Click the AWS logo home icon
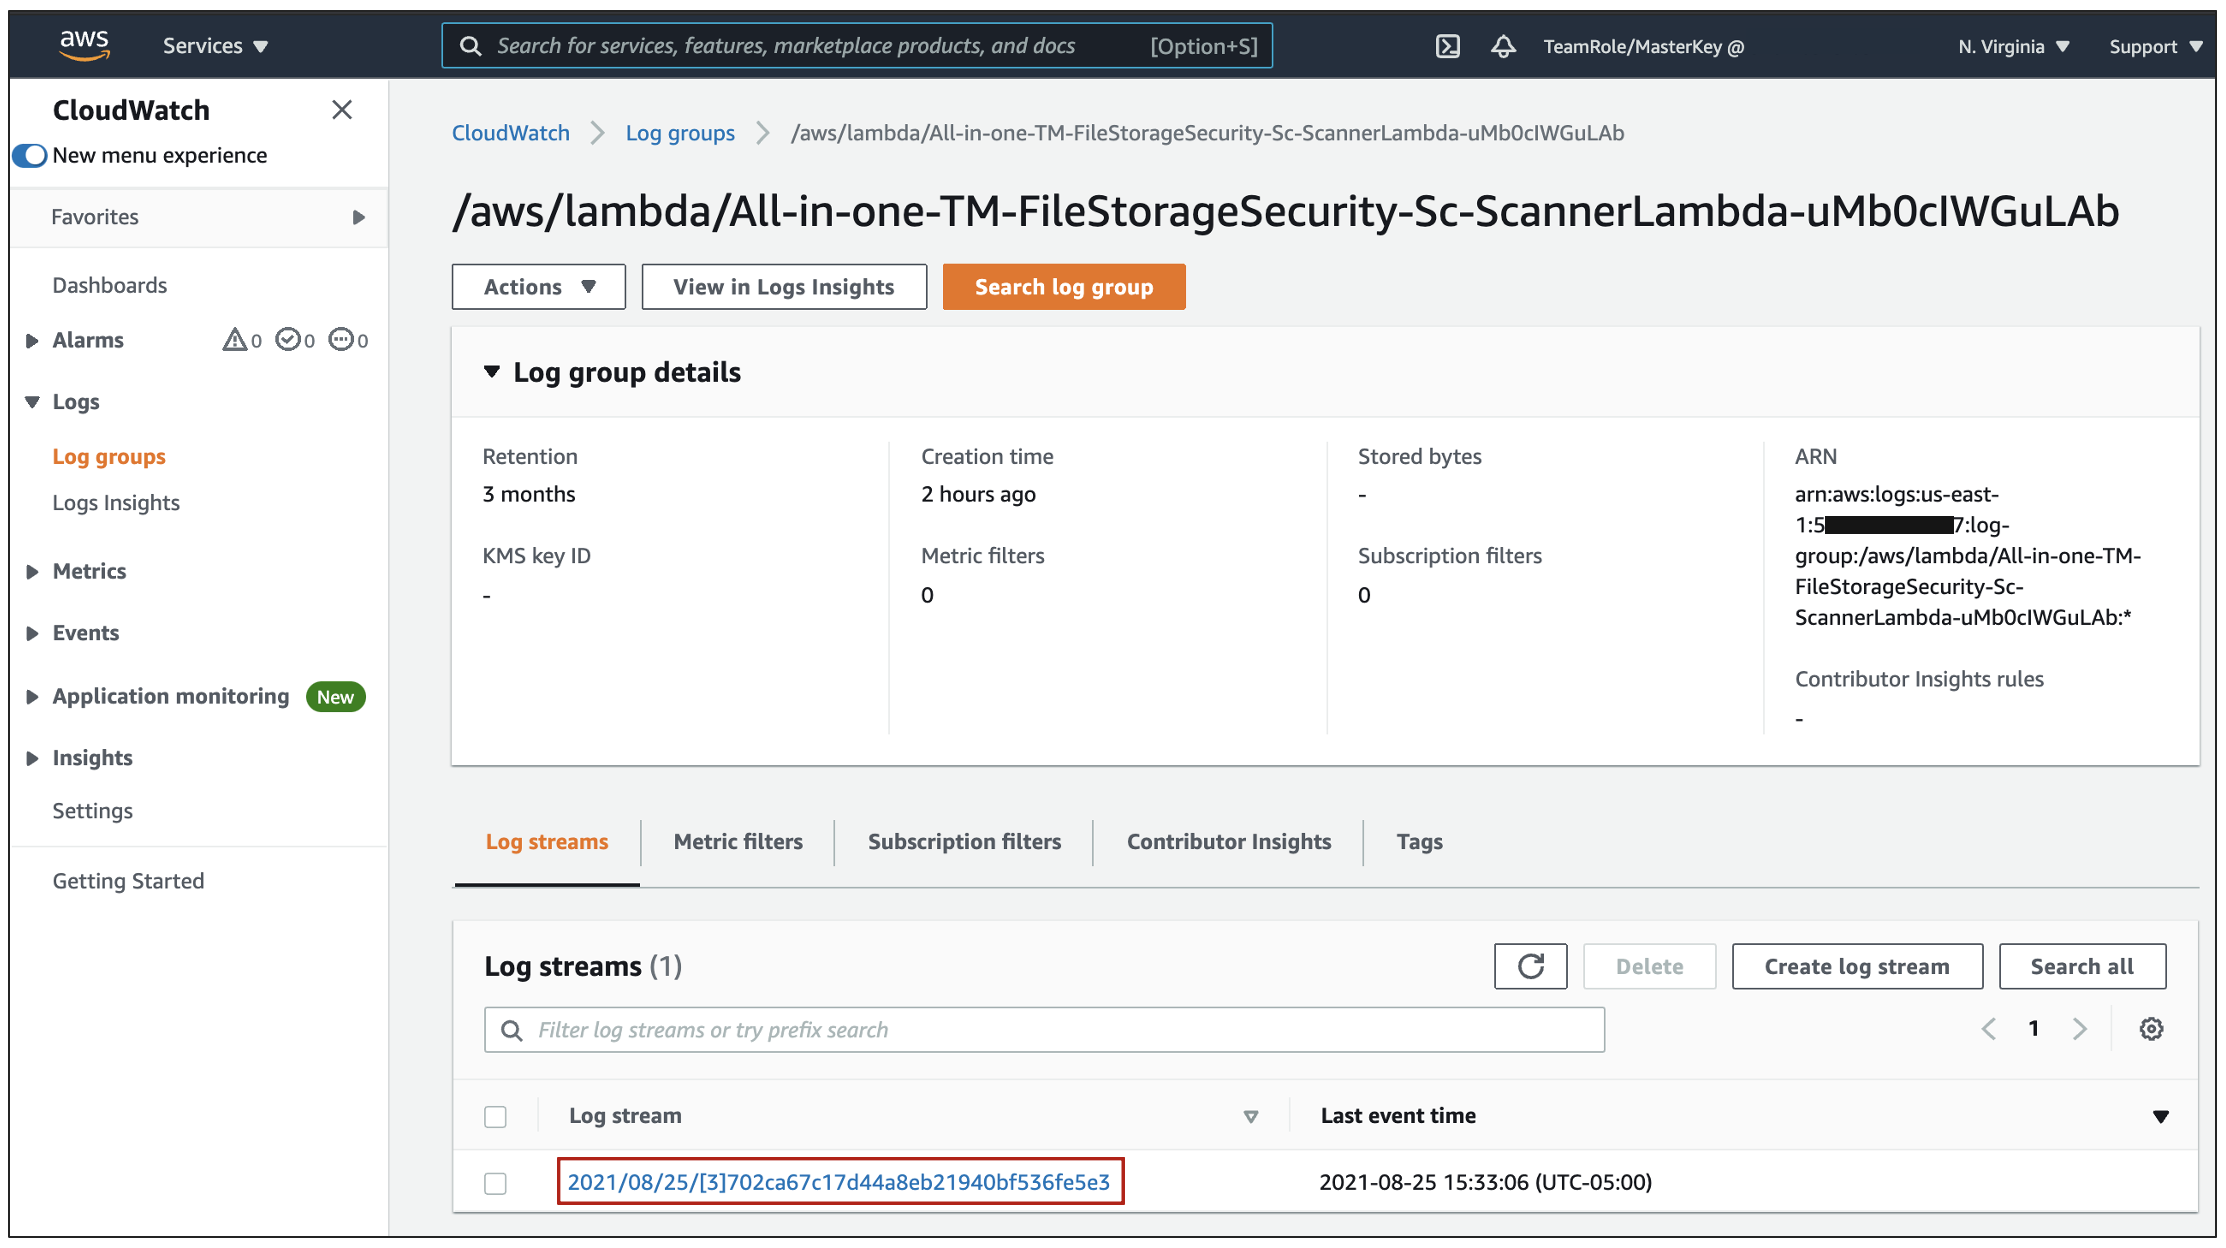 point(84,45)
